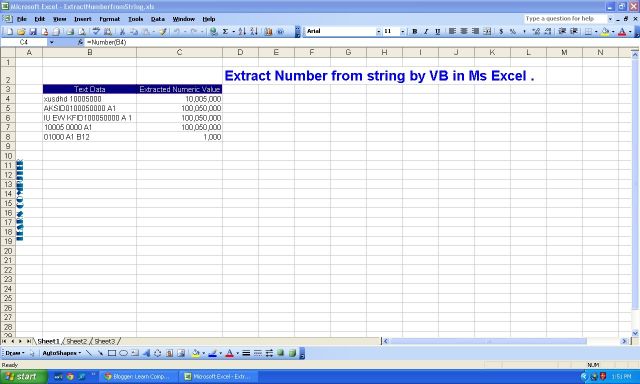Click the Sort Descending icon
This screenshot has width=640, height=384.
(x=254, y=31)
